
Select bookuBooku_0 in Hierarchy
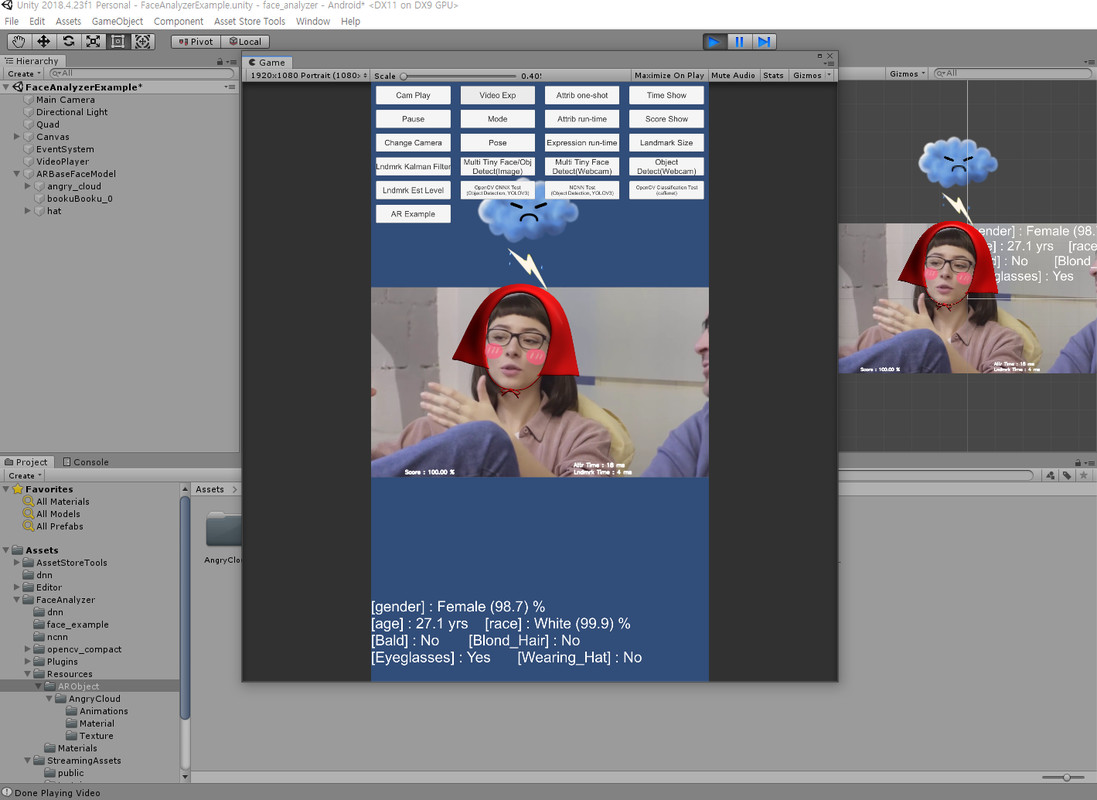point(79,199)
